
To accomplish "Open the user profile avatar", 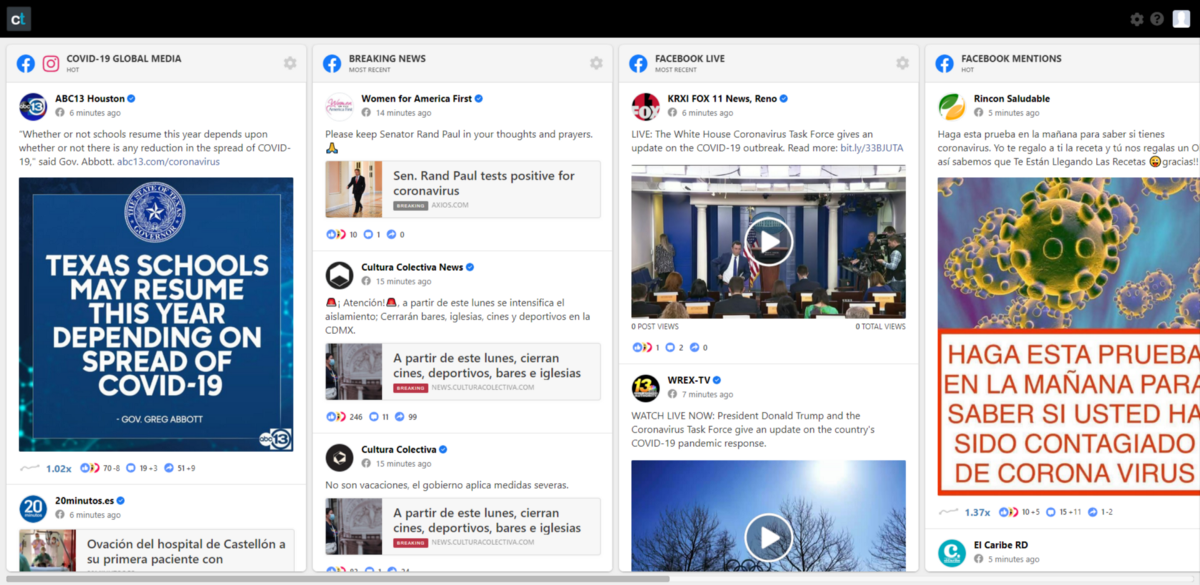I will [1181, 19].
